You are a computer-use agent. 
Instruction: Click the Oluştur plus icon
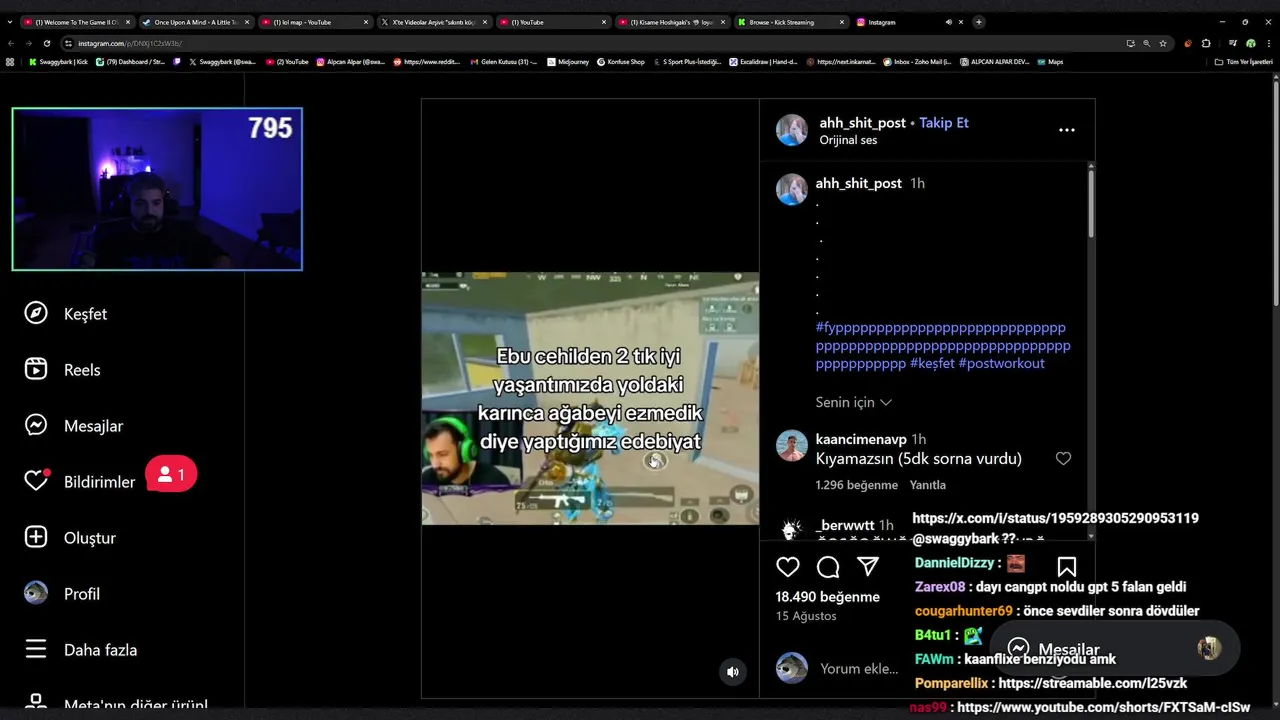click(36, 538)
